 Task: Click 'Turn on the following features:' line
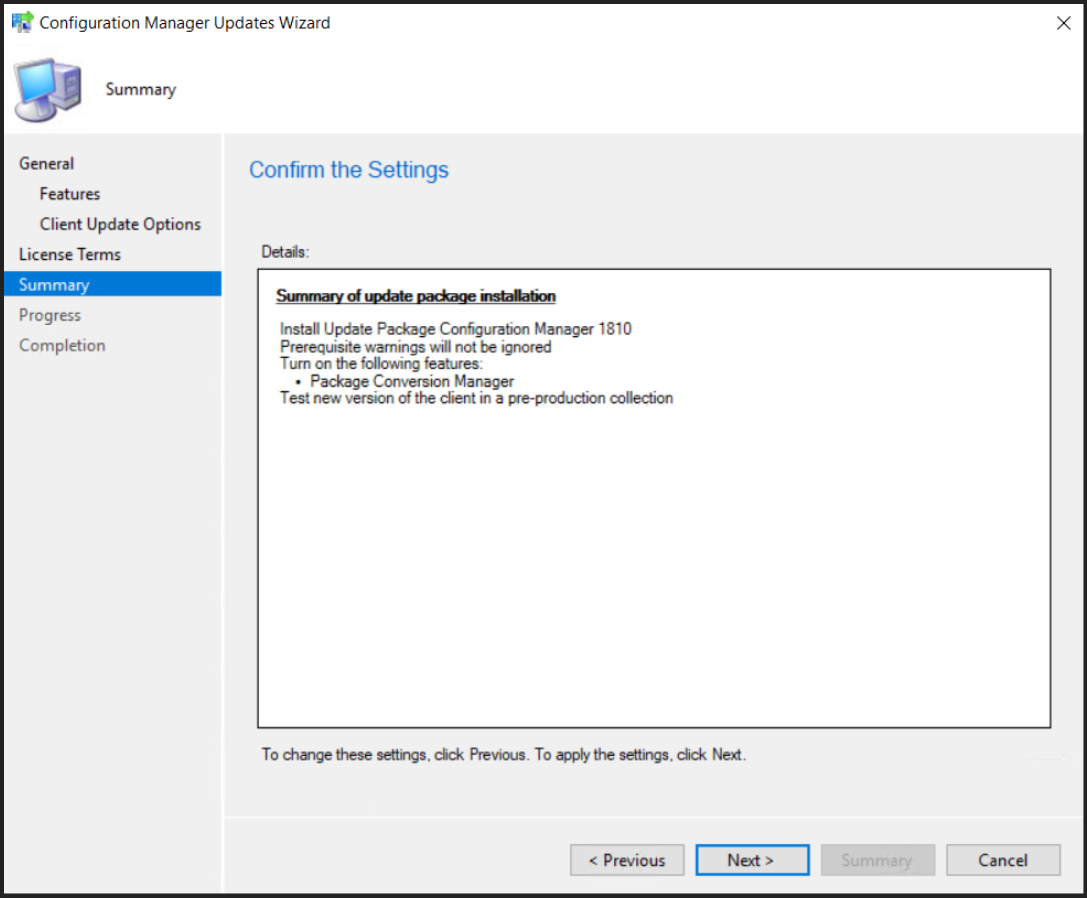(381, 363)
